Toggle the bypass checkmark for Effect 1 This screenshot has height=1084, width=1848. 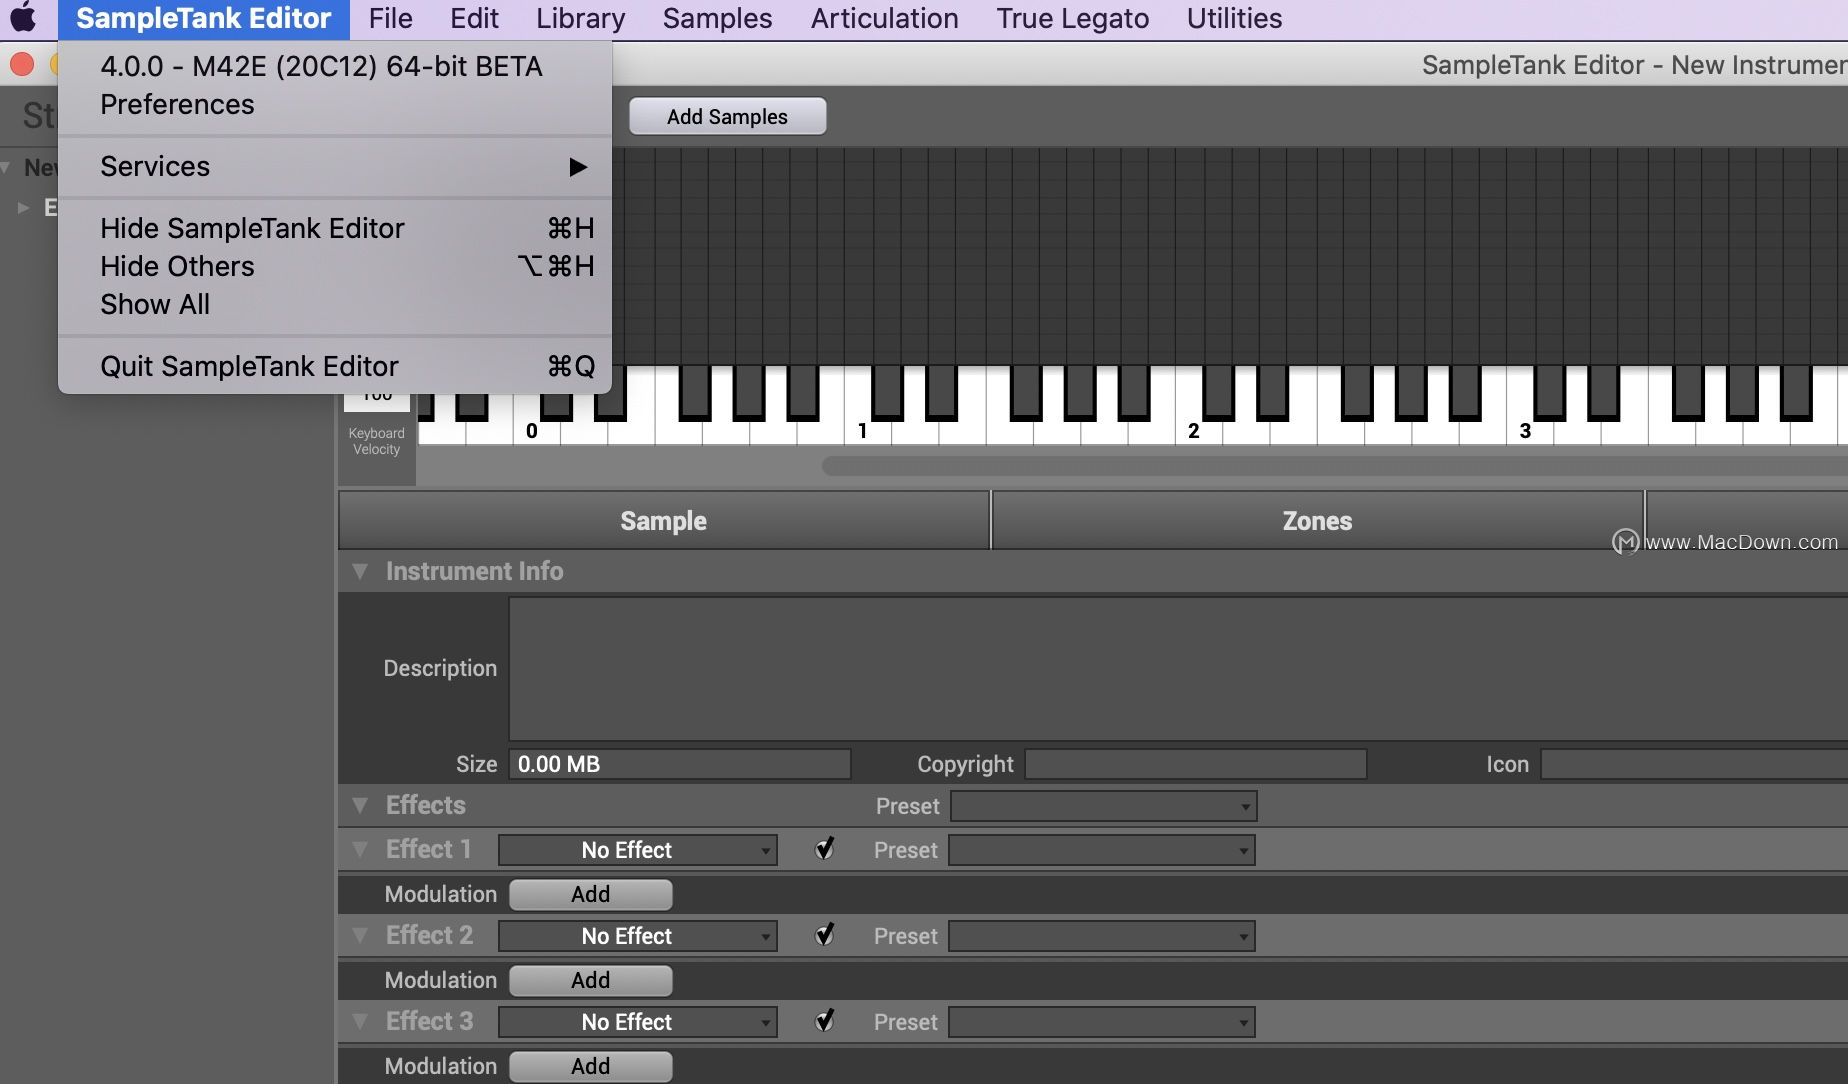824,849
